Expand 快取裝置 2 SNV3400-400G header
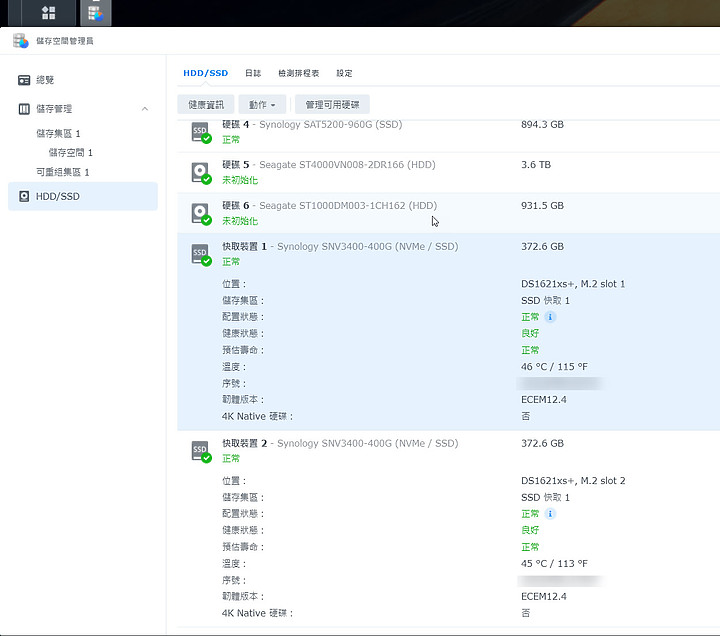 coord(448,451)
